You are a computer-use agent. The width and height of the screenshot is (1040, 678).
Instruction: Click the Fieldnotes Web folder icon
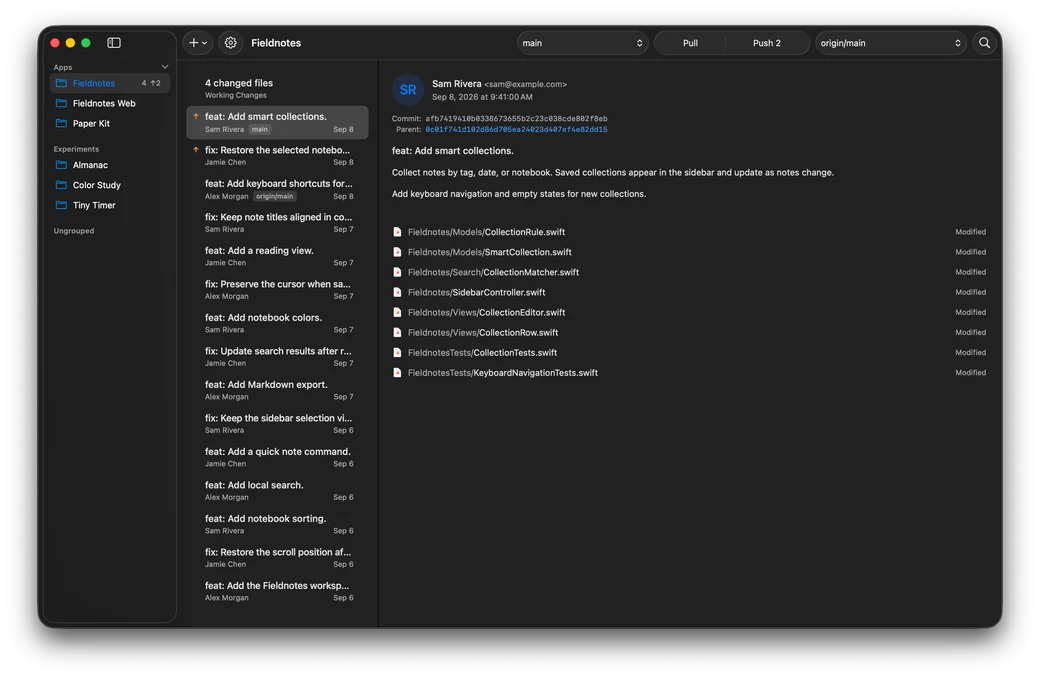tap(62, 103)
